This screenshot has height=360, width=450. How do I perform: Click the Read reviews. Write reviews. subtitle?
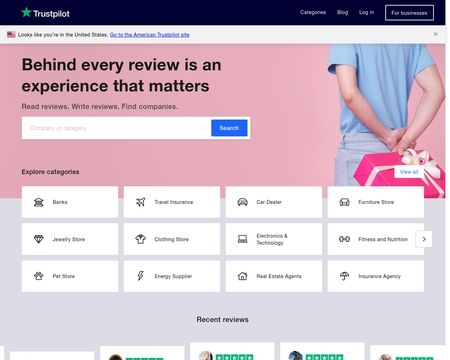click(100, 107)
